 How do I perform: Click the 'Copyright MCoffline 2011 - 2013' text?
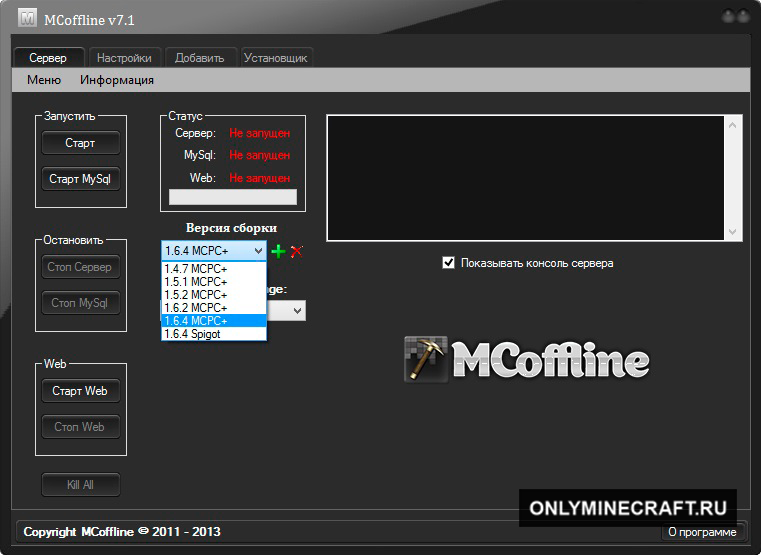tap(122, 532)
